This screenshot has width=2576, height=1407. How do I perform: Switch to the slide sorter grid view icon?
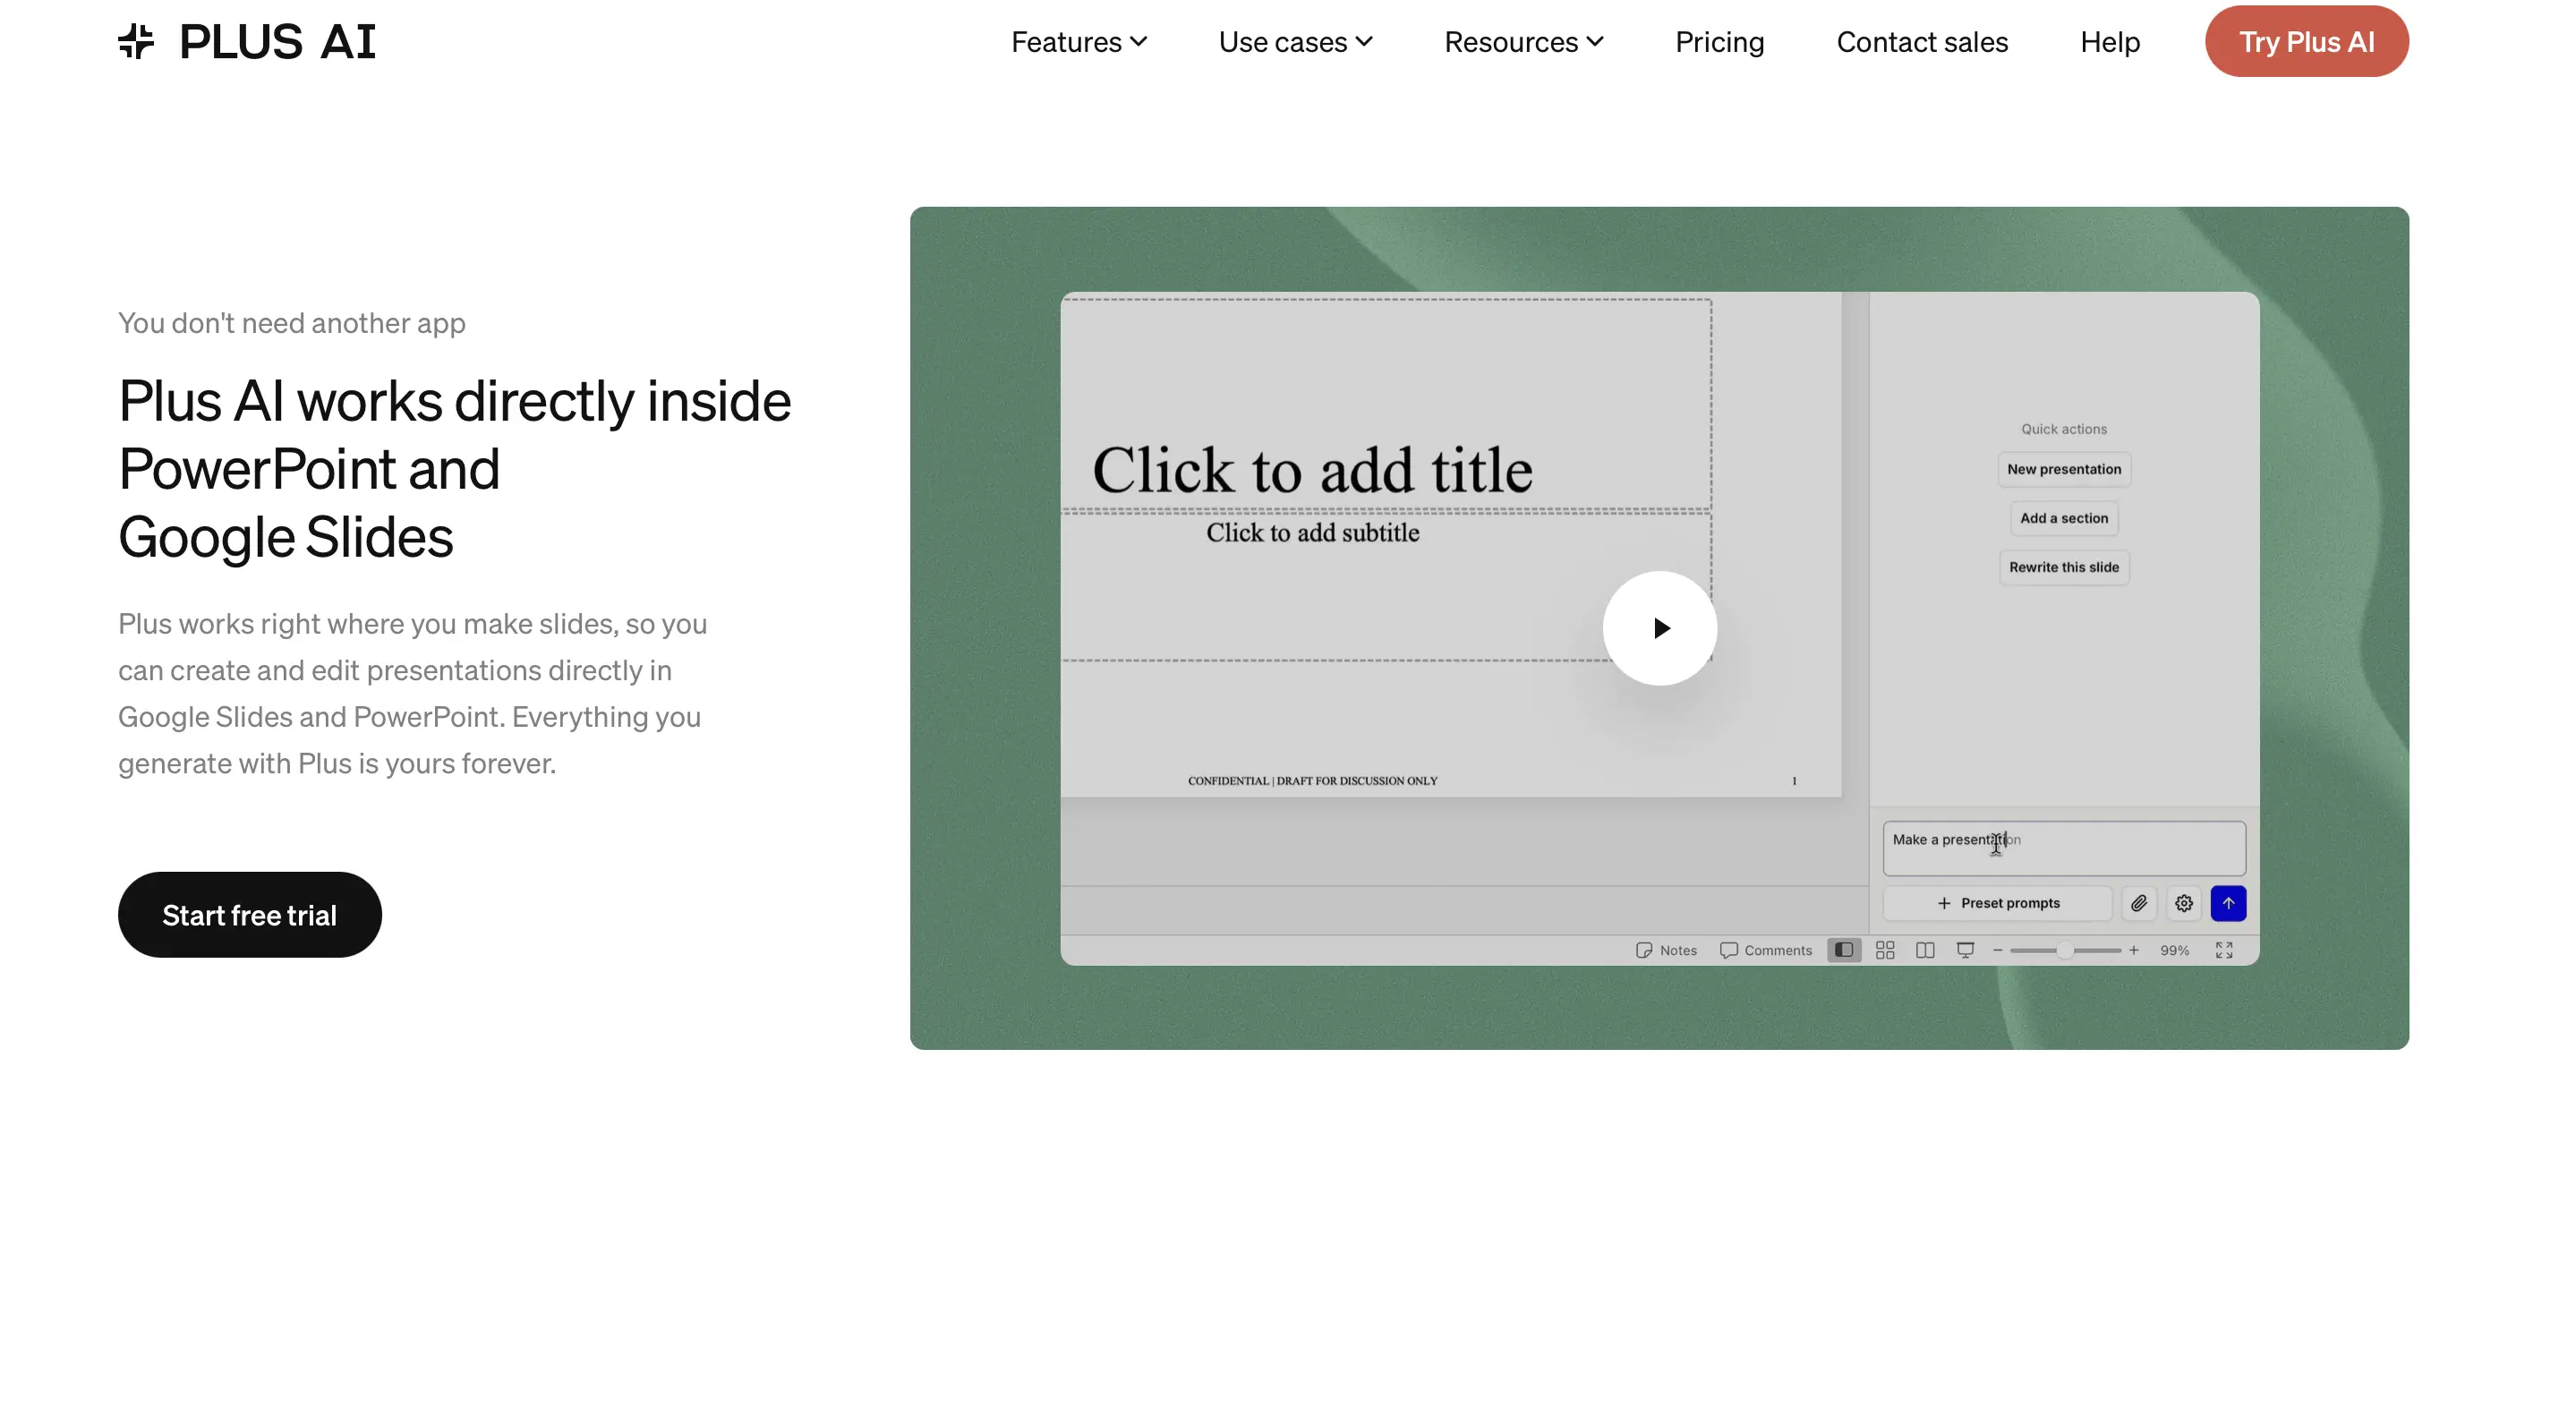1885,950
